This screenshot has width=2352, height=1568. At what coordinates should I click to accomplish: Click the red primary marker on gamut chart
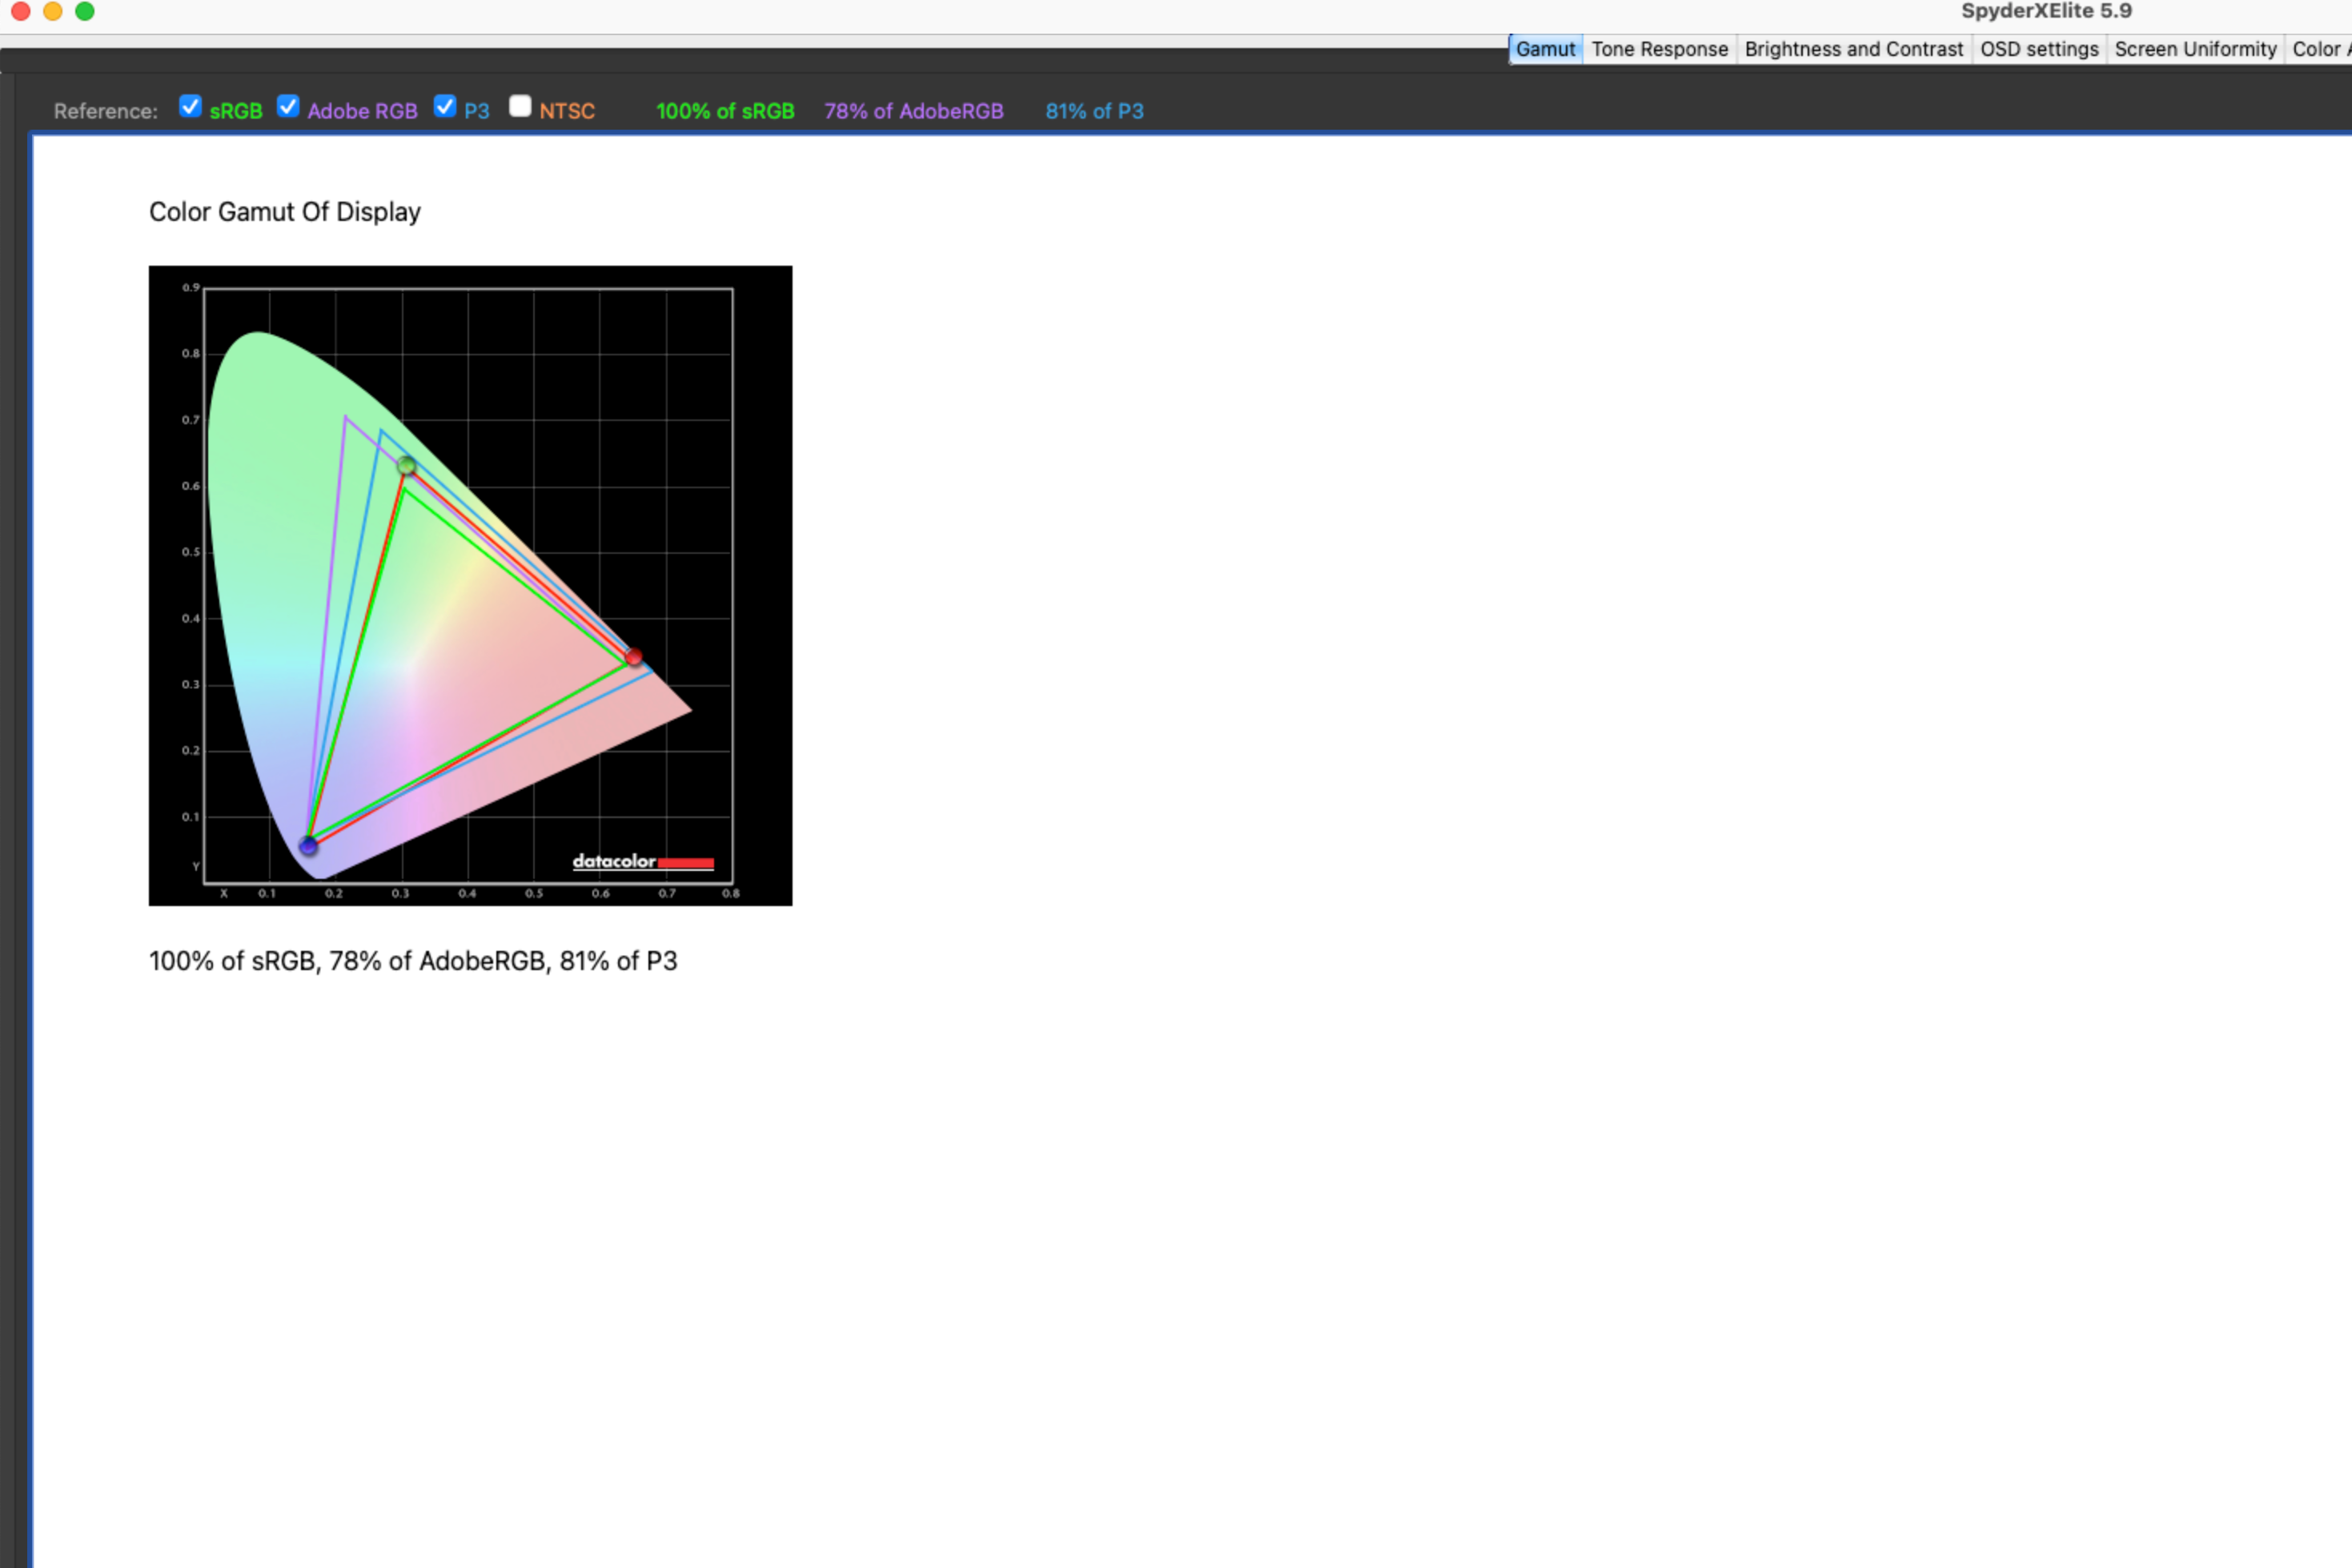(x=633, y=656)
